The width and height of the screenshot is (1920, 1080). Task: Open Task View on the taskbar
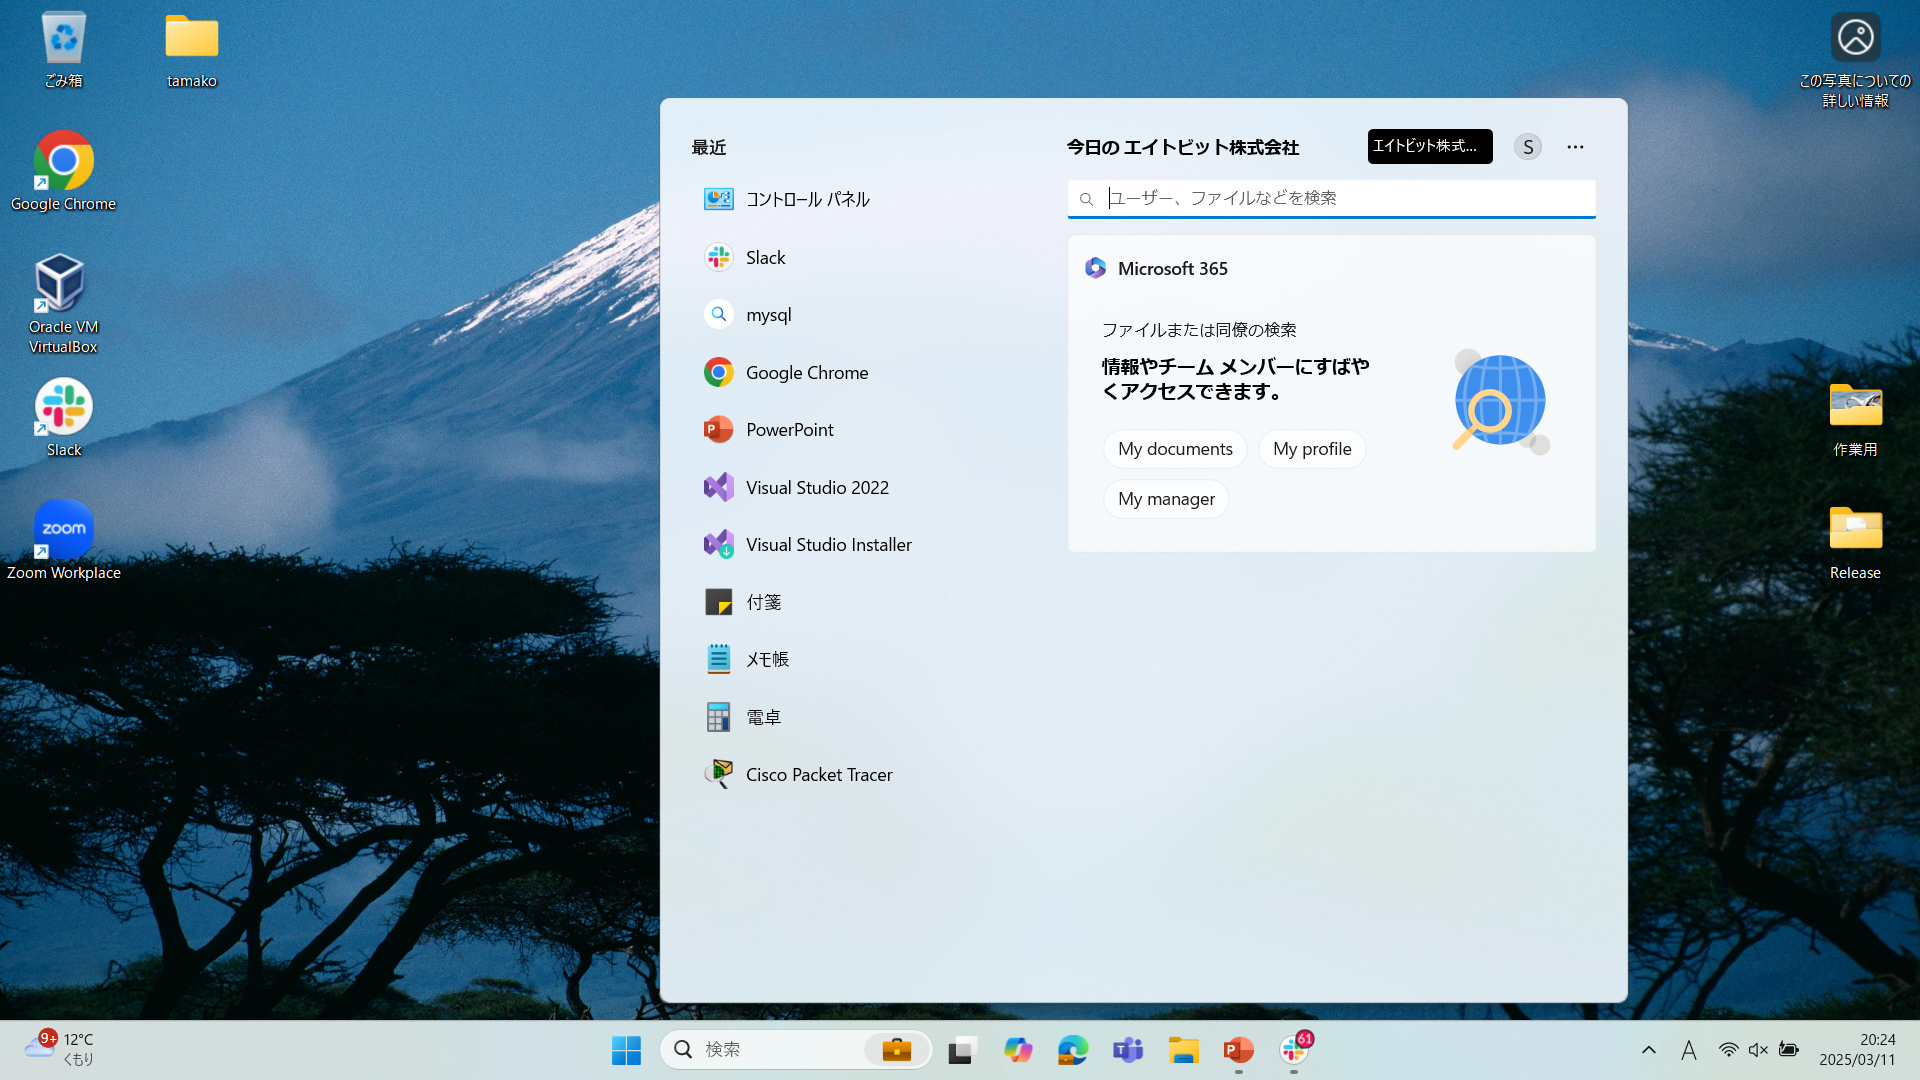point(961,1050)
